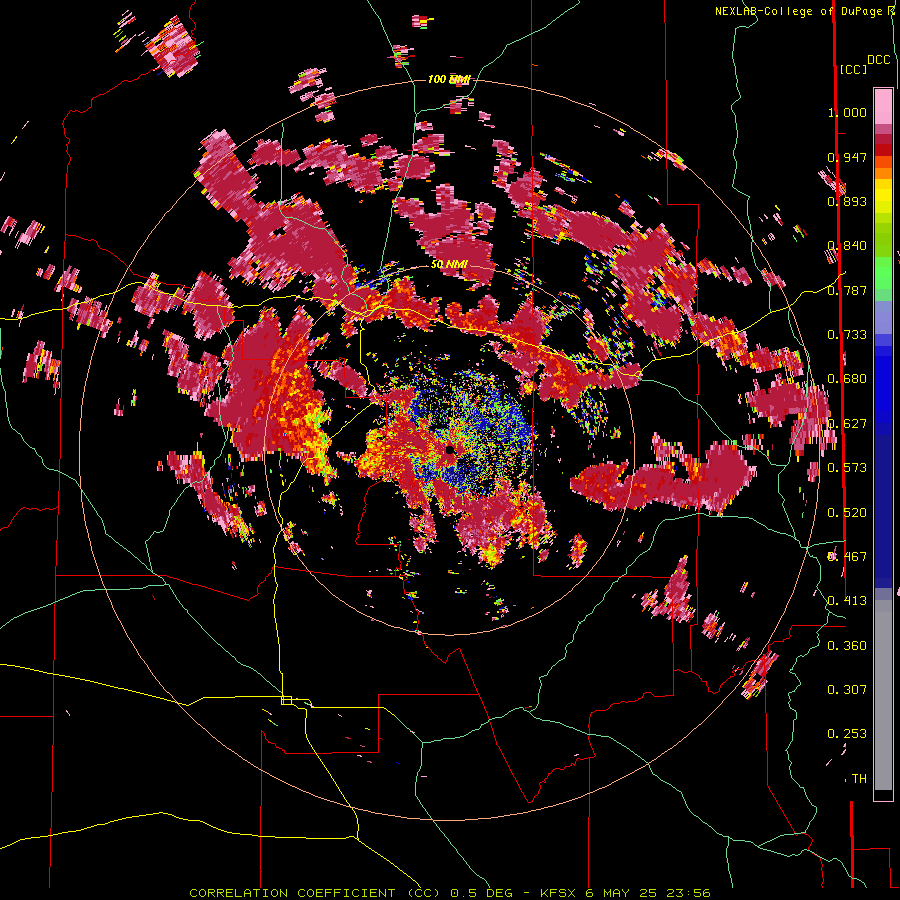
Task: Select the 0.360 scale value
Action: pyautogui.click(x=847, y=646)
